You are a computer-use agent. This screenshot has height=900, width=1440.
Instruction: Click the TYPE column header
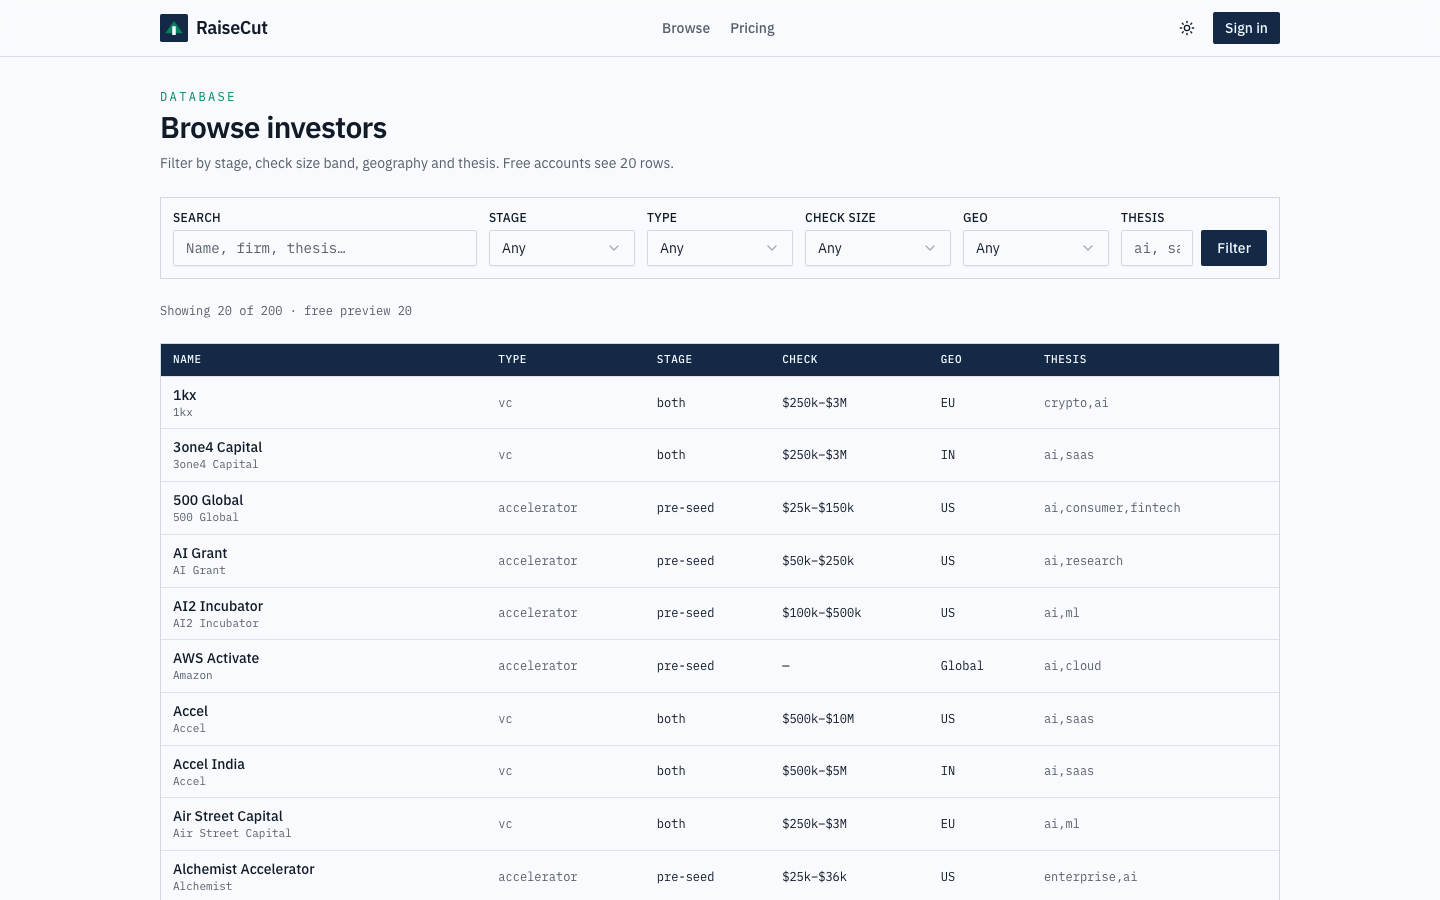512,359
